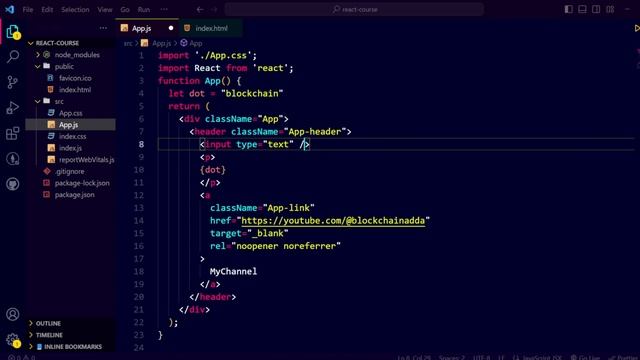Open the rocket icon view in the activity bar

click(x=13, y=158)
